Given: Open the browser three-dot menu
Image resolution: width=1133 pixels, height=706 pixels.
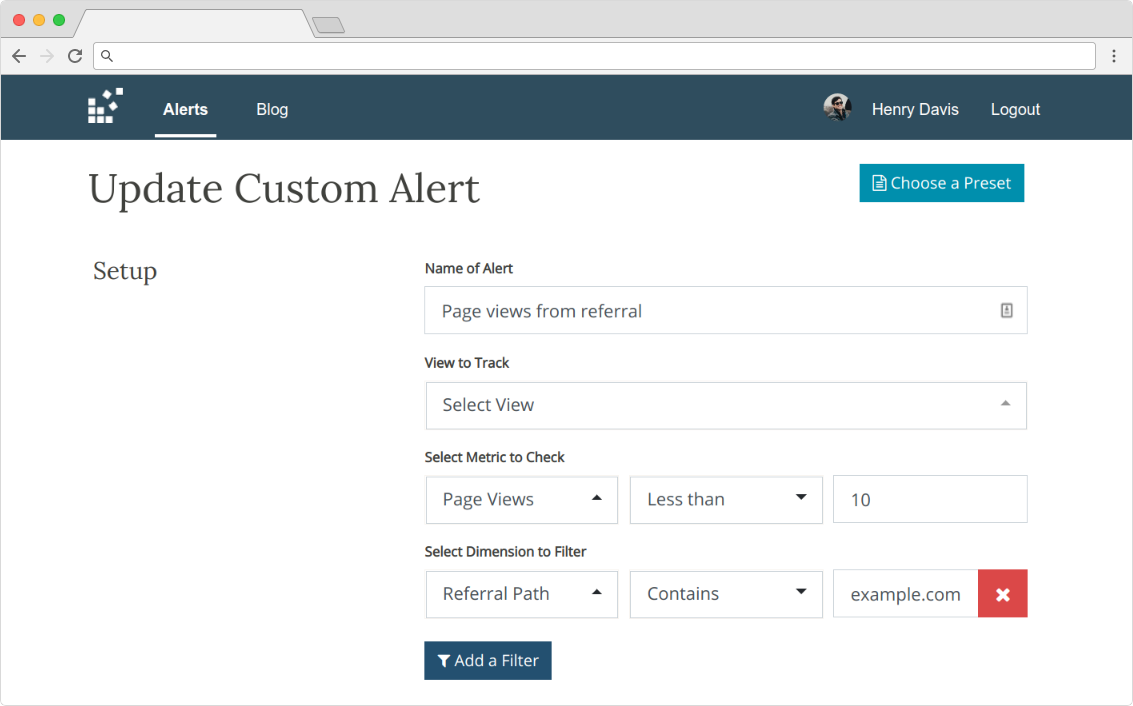Looking at the screenshot, I should 1113,56.
